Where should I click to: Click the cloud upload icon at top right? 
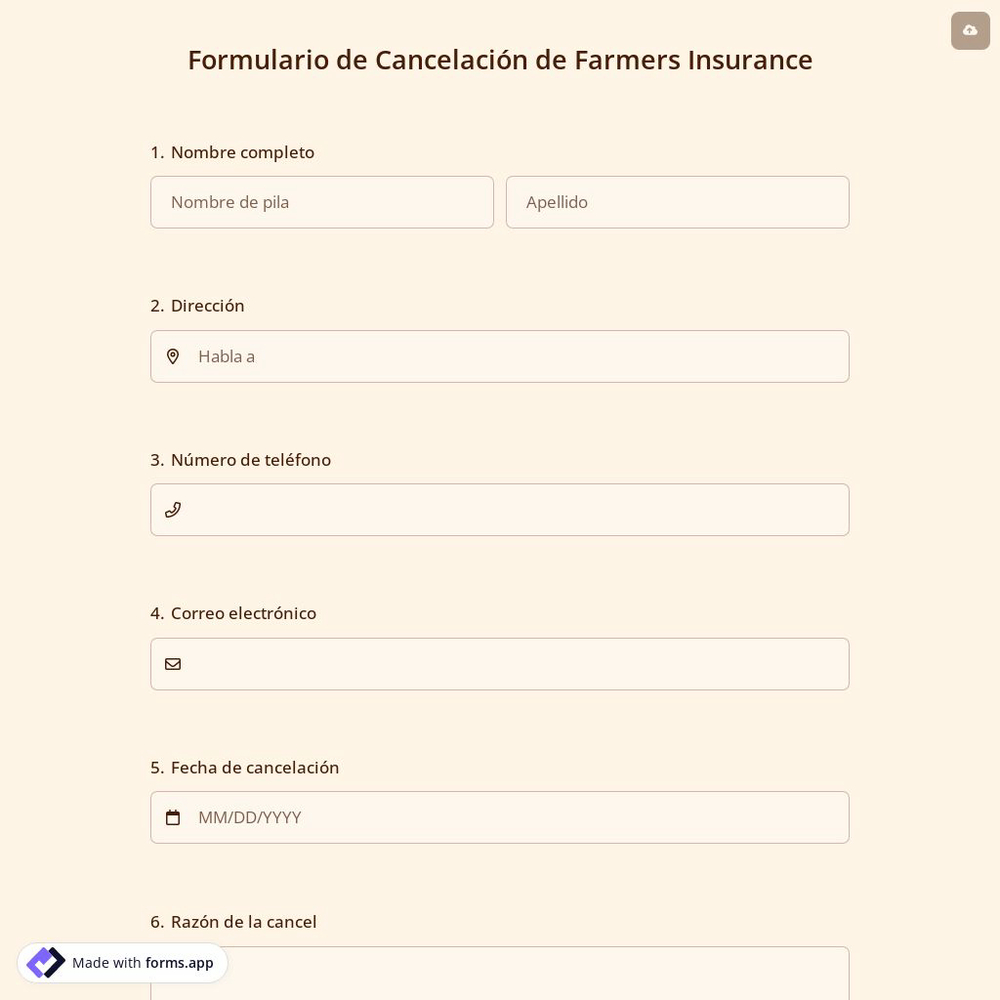(x=969, y=30)
